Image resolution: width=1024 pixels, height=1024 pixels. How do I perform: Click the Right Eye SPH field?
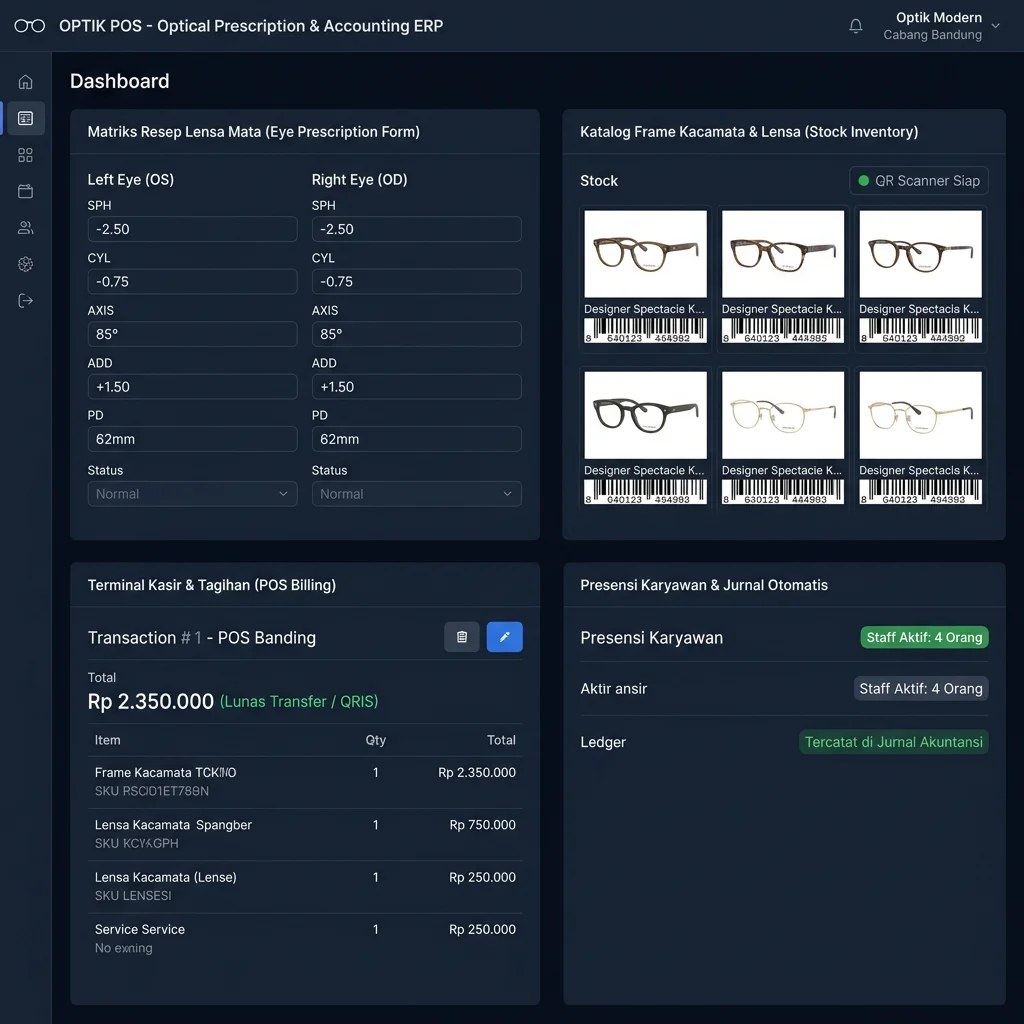click(x=417, y=229)
